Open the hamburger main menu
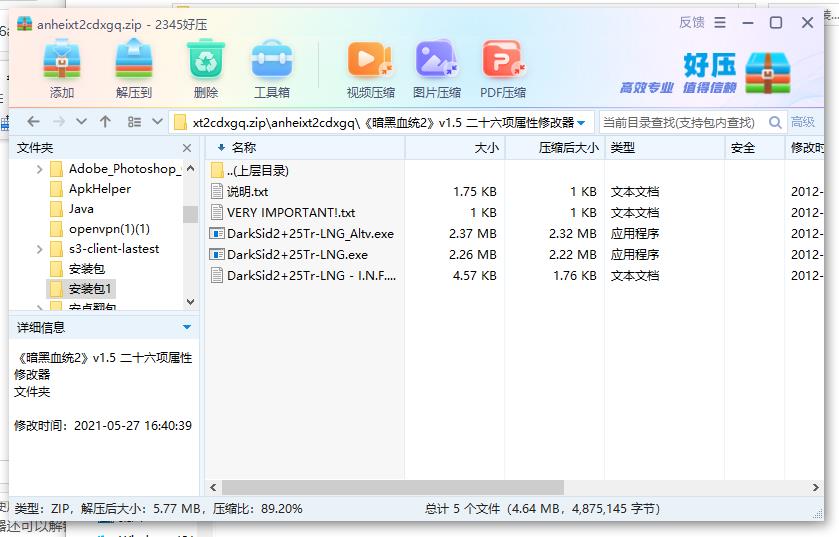 (x=720, y=22)
